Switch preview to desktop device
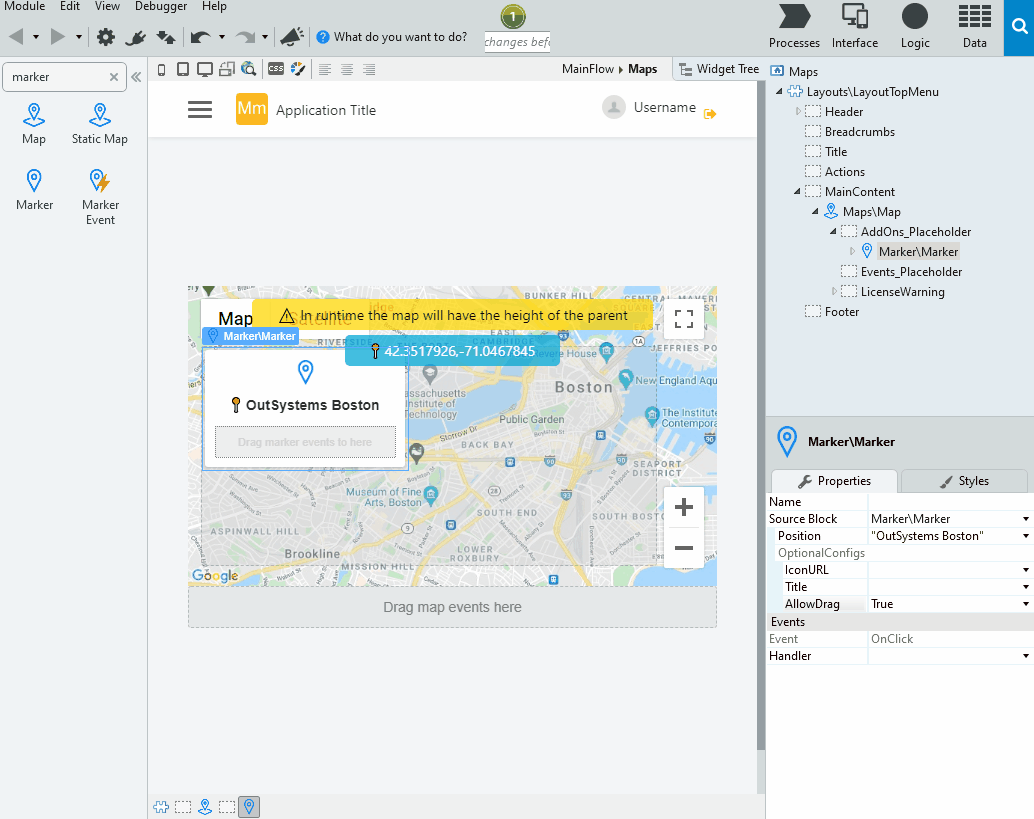Image resolution: width=1034 pixels, height=819 pixels. coord(205,69)
